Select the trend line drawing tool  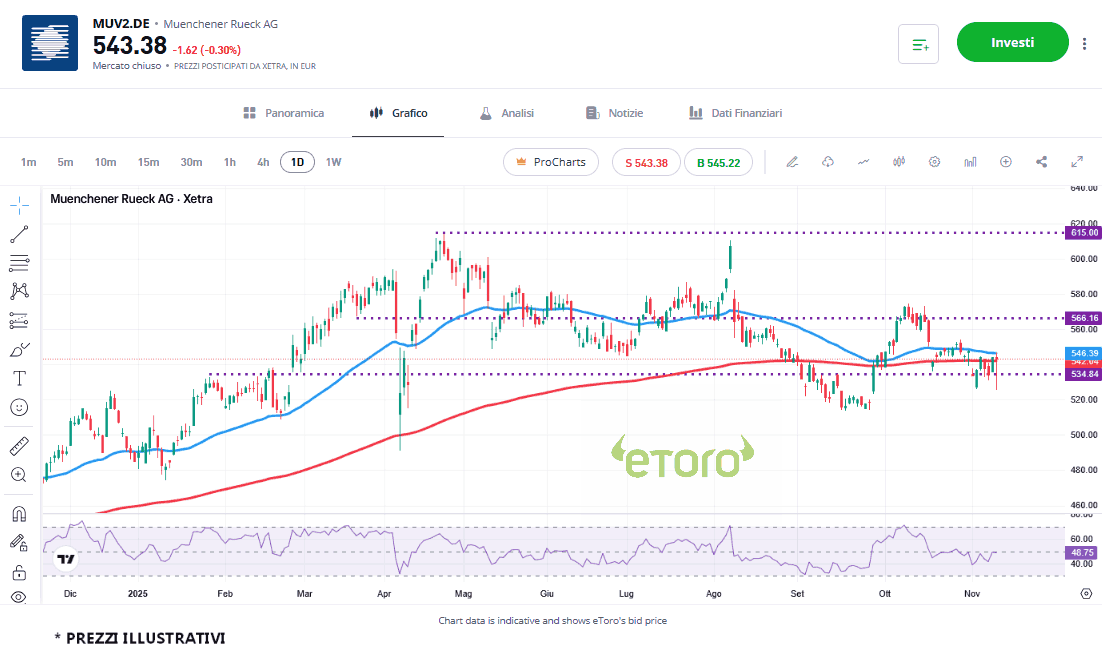[19, 234]
